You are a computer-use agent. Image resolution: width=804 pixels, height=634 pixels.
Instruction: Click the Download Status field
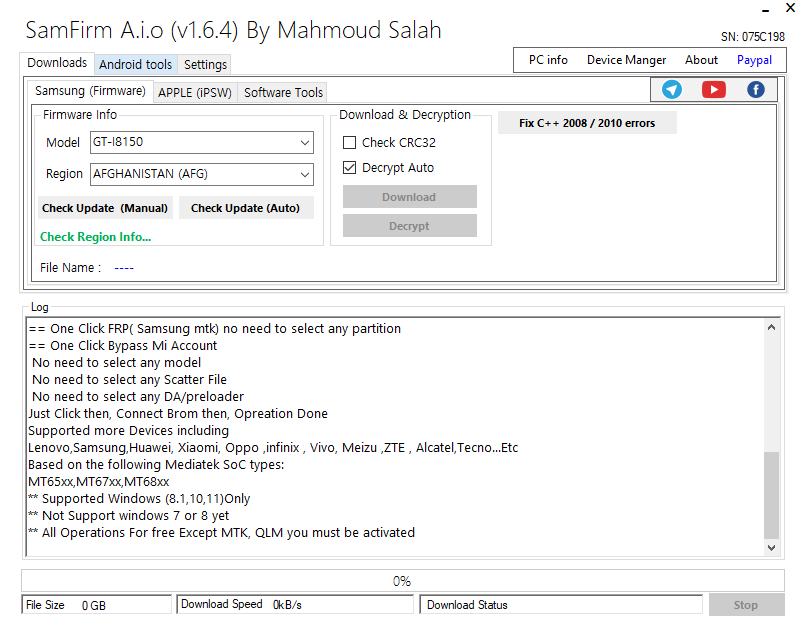pyautogui.click(x=561, y=605)
